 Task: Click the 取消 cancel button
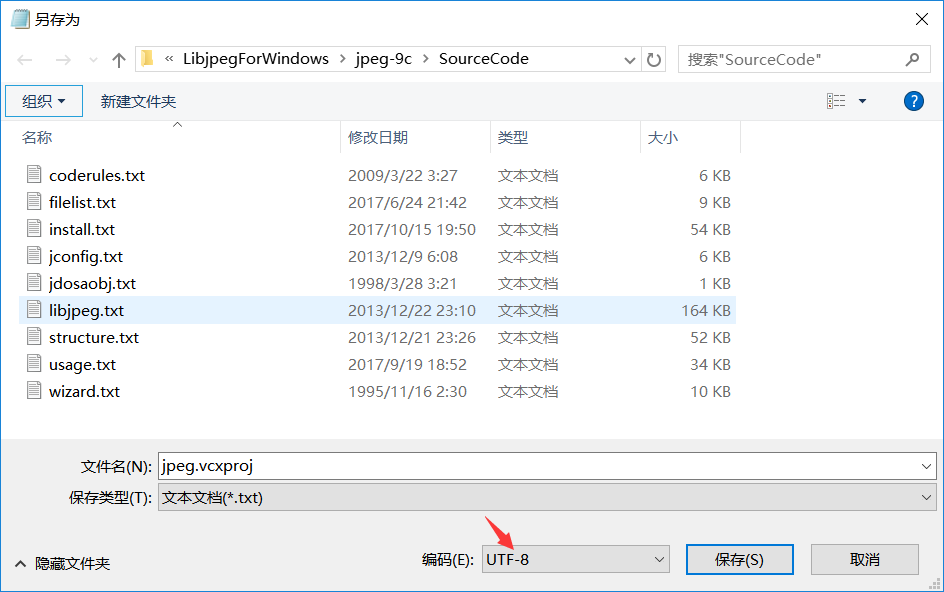pos(864,559)
